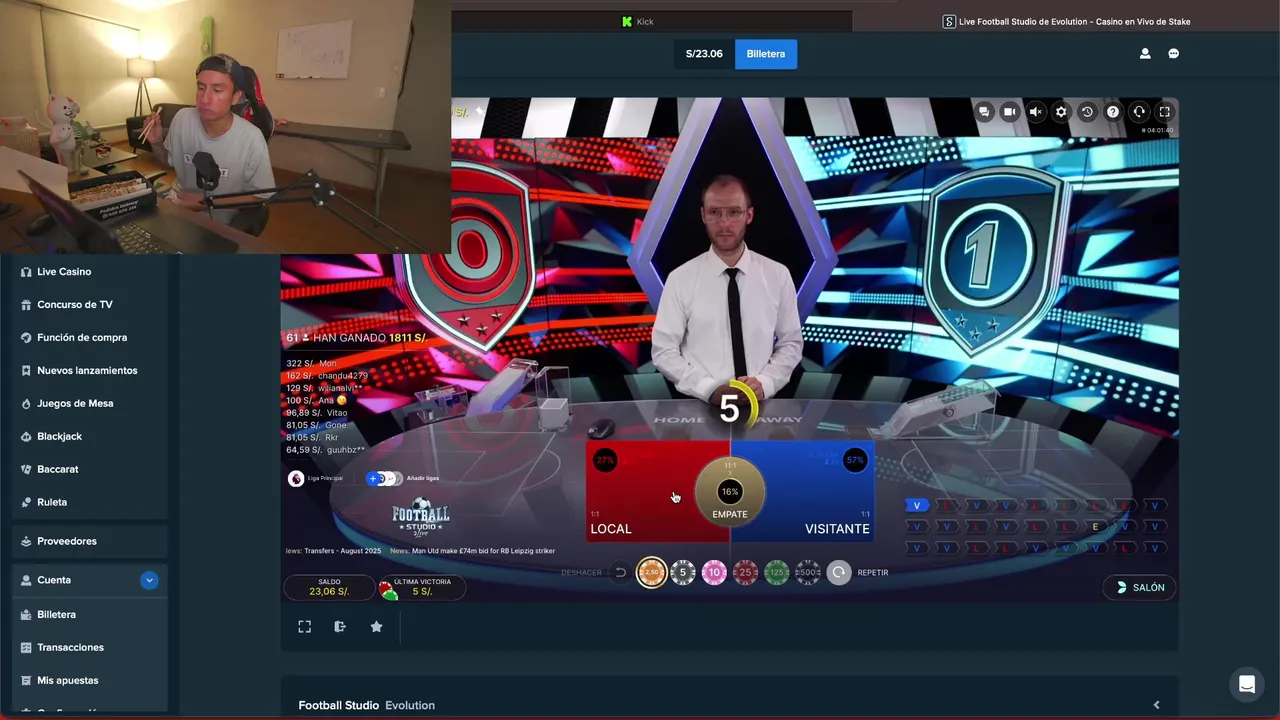
Task: Switch to the Kick browser tab
Action: [638, 21]
